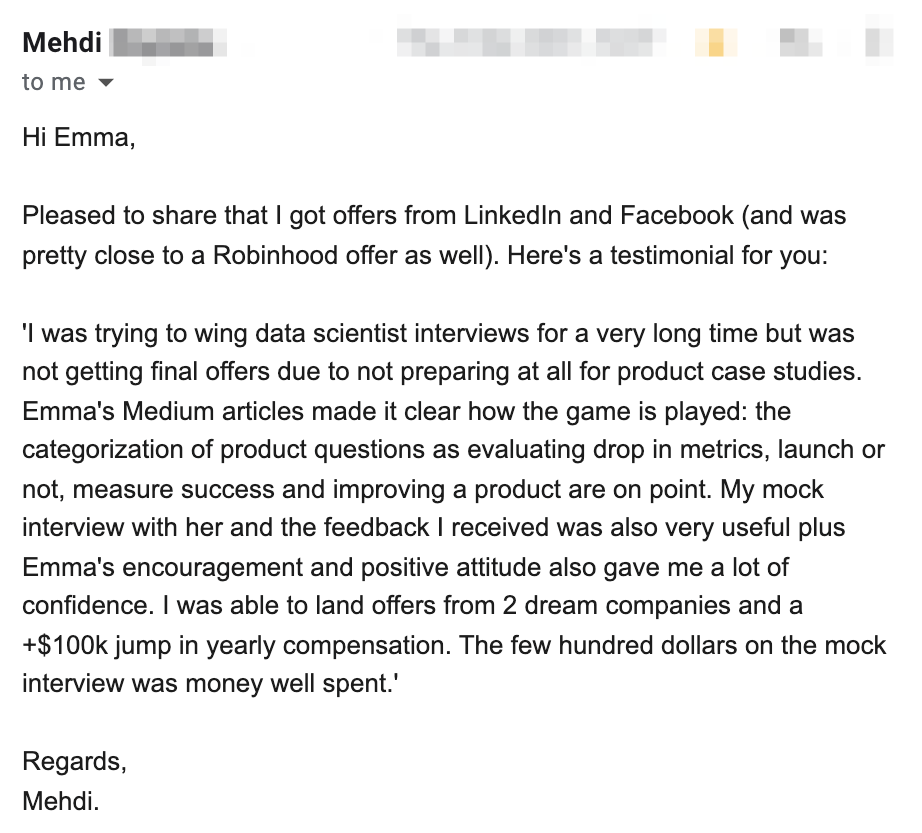Click the pixelated reply icon beside the star
The width and height of the screenshot is (922, 833).
[800, 42]
